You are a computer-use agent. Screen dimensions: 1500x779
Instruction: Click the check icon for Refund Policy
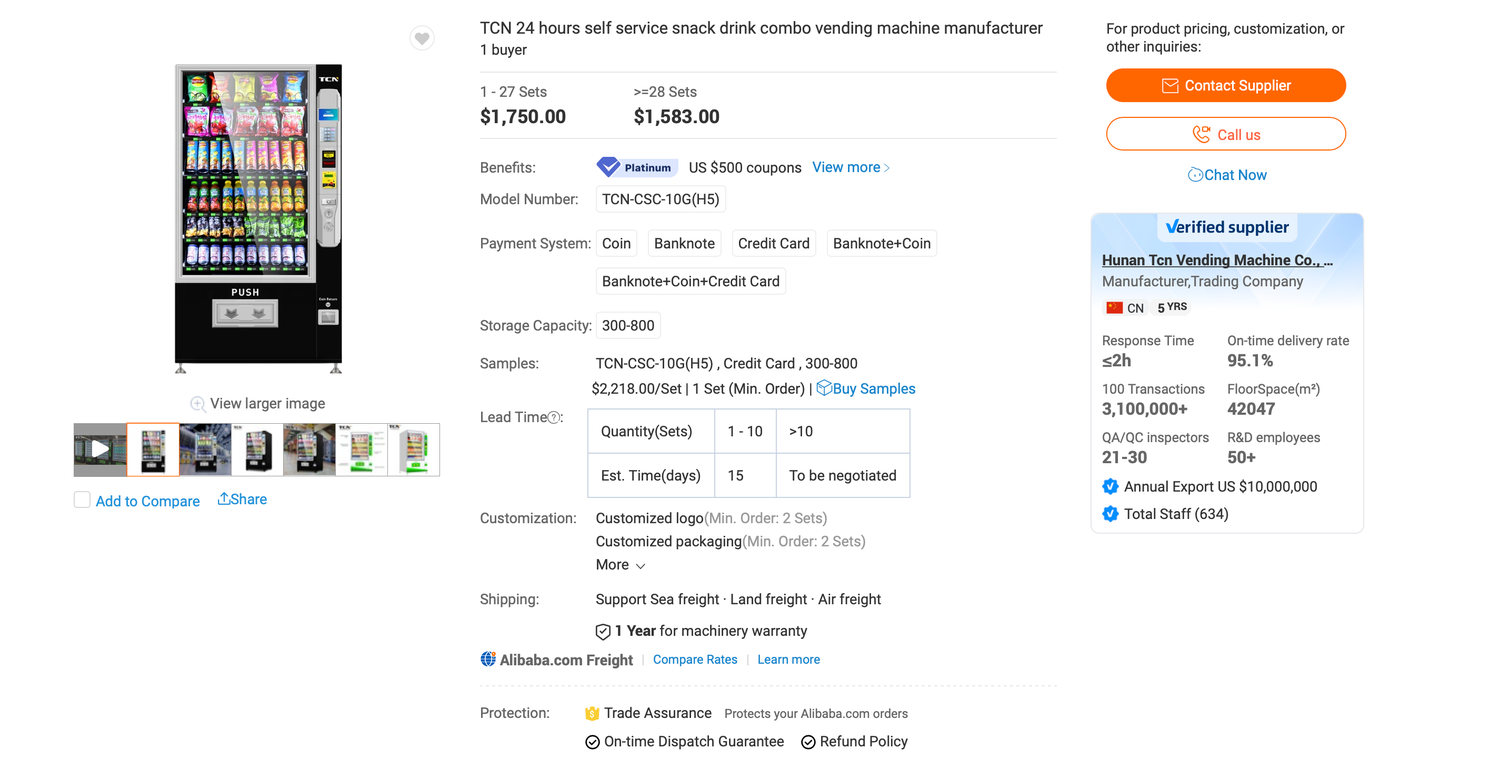(x=808, y=742)
